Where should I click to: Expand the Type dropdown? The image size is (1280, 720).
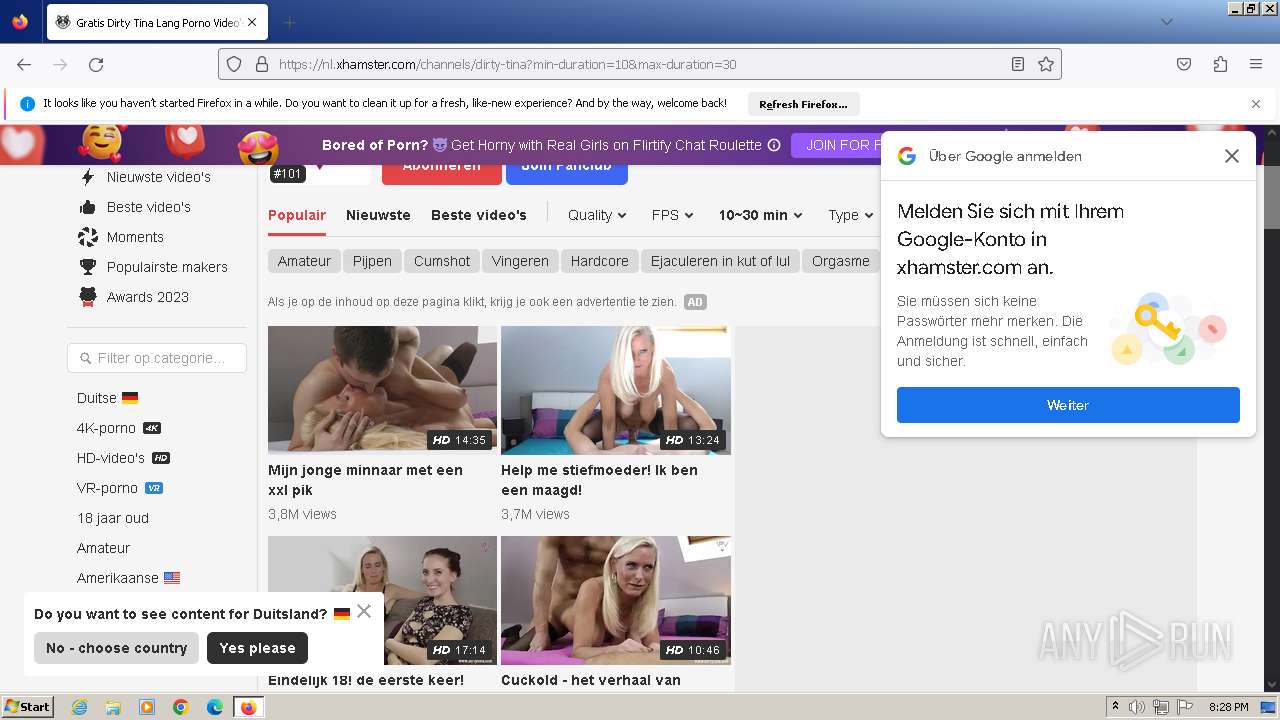(x=851, y=215)
